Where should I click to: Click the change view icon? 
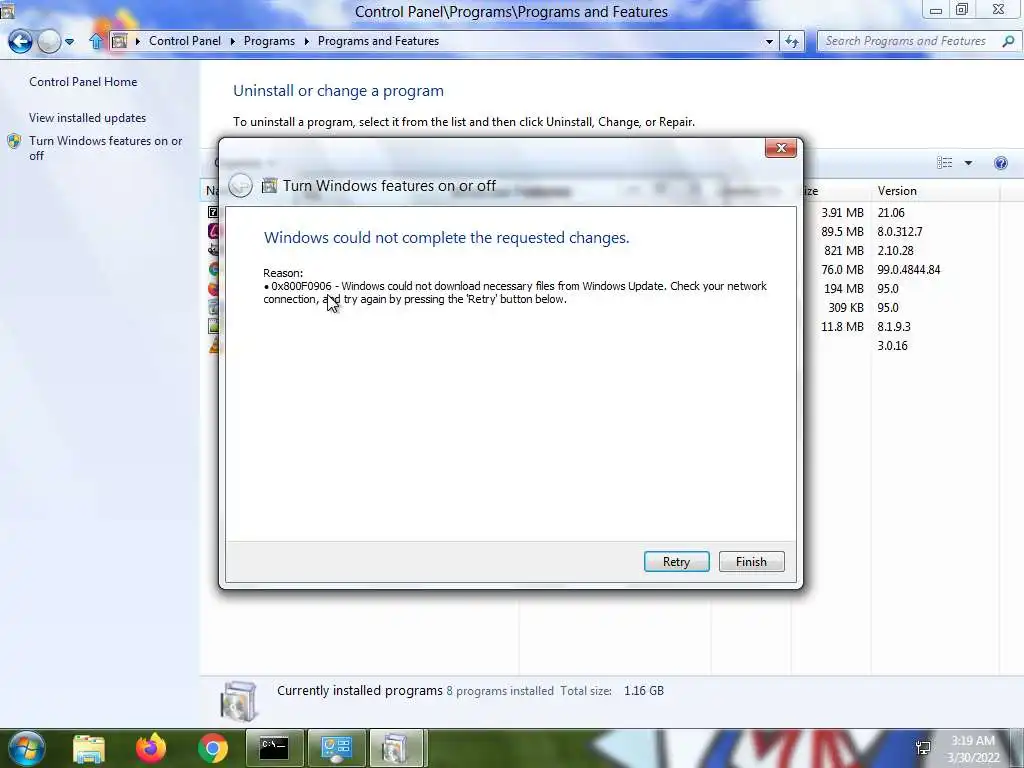[x=944, y=163]
